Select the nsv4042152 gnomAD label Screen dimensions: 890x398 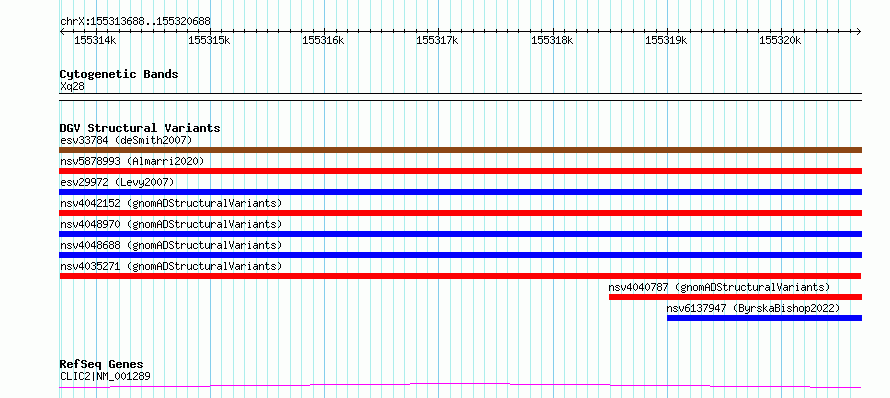[171, 203]
